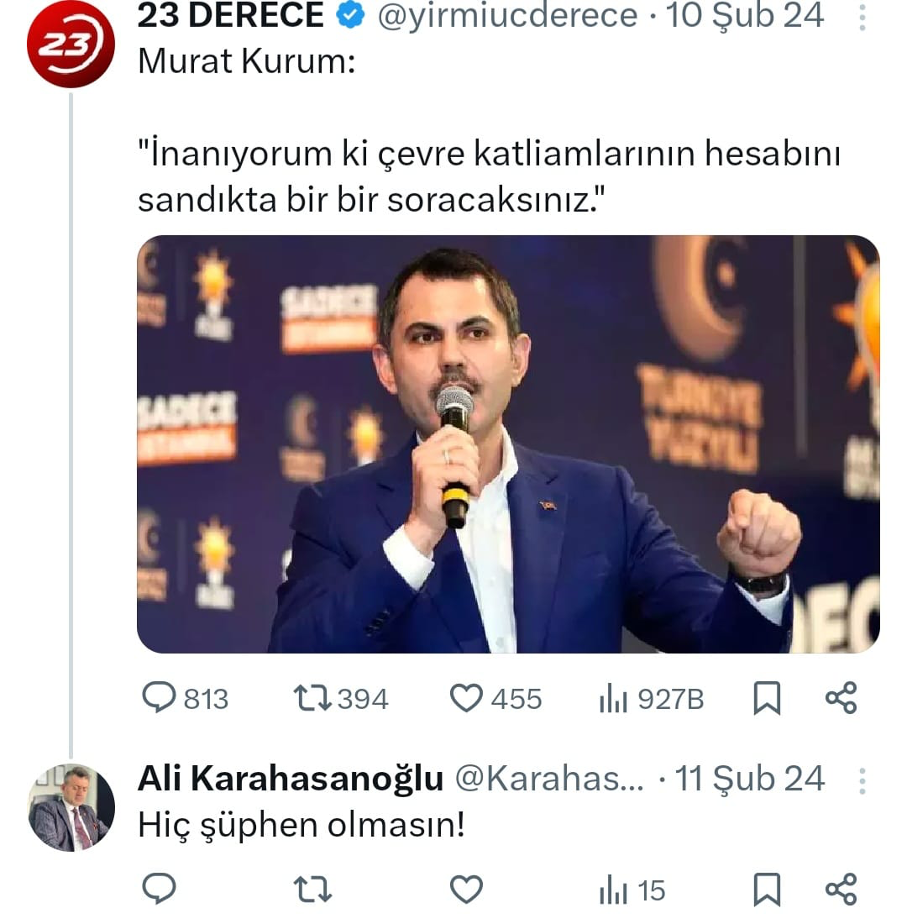The image size is (908, 924).
Task: Reply to the 23 DERECE tweet
Action: pyautogui.click(x=159, y=698)
